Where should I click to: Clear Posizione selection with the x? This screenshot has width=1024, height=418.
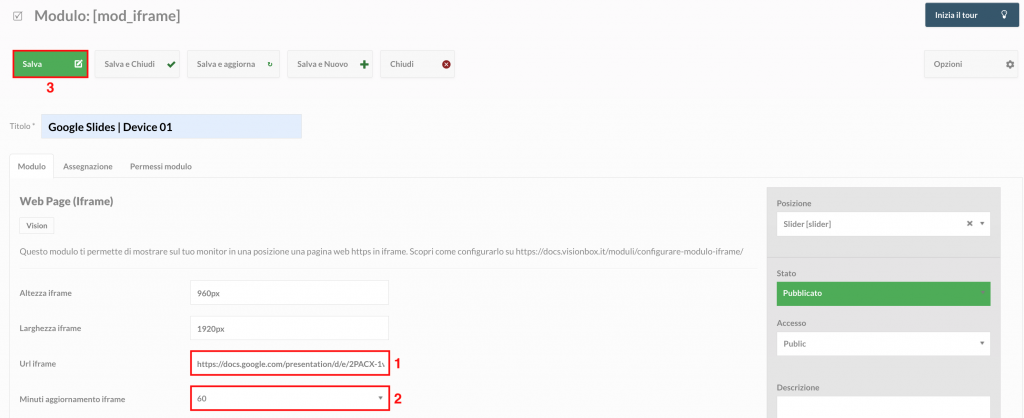coord(970,223)
